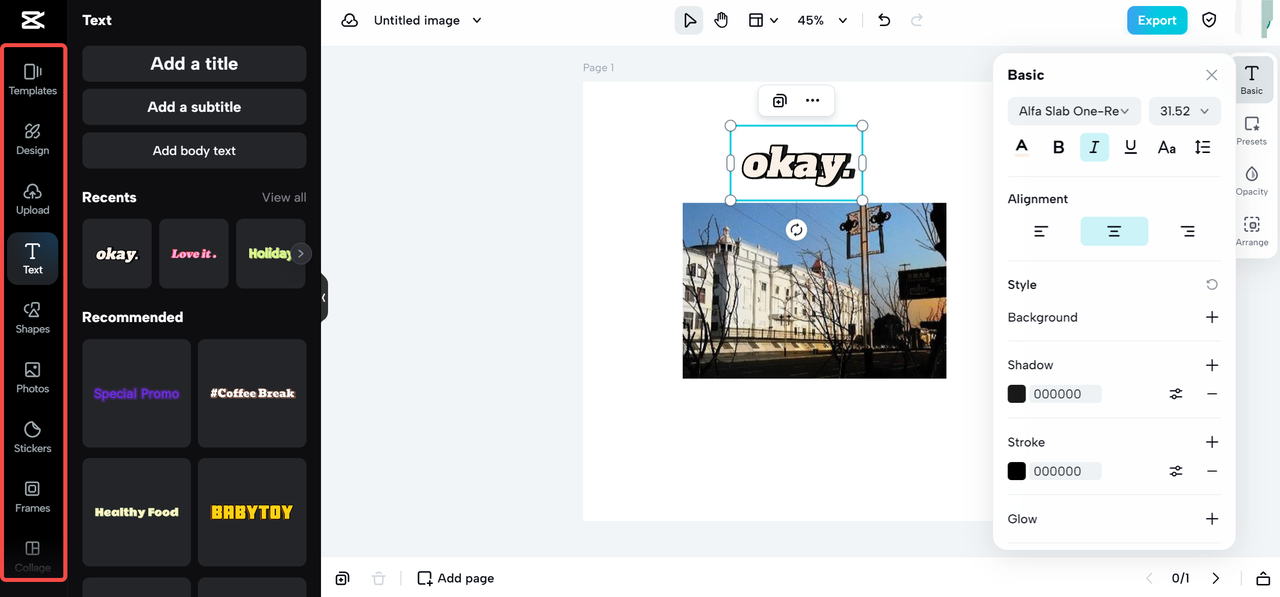Open the font size 31.52 dropdown
The width and height of the screenshot is (1280, 597).
click(1185, 111)
